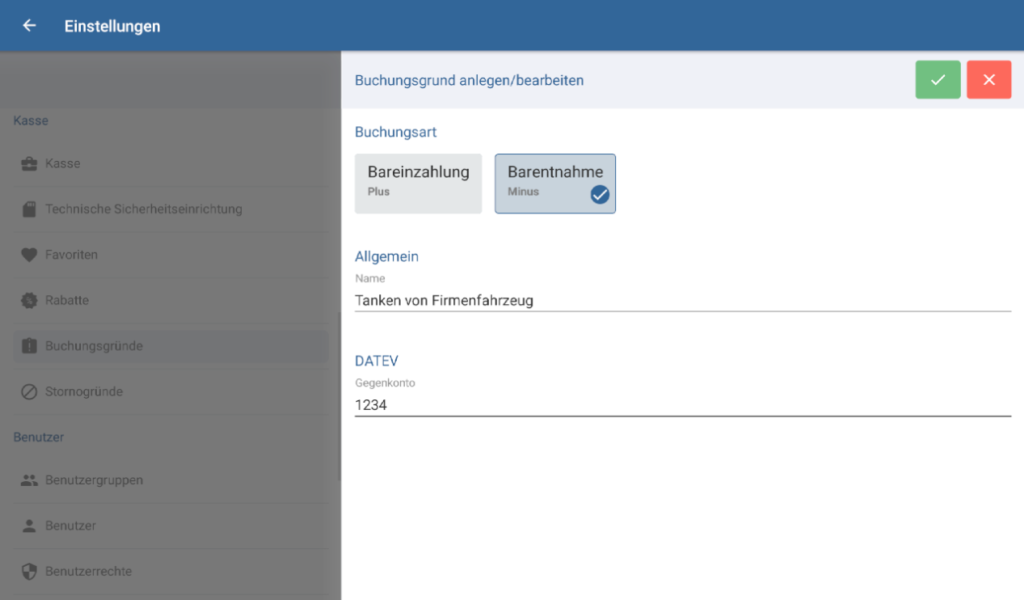Click the Stornogründe cancel icon
The image size is (1024, 600).
pos(27,391)
